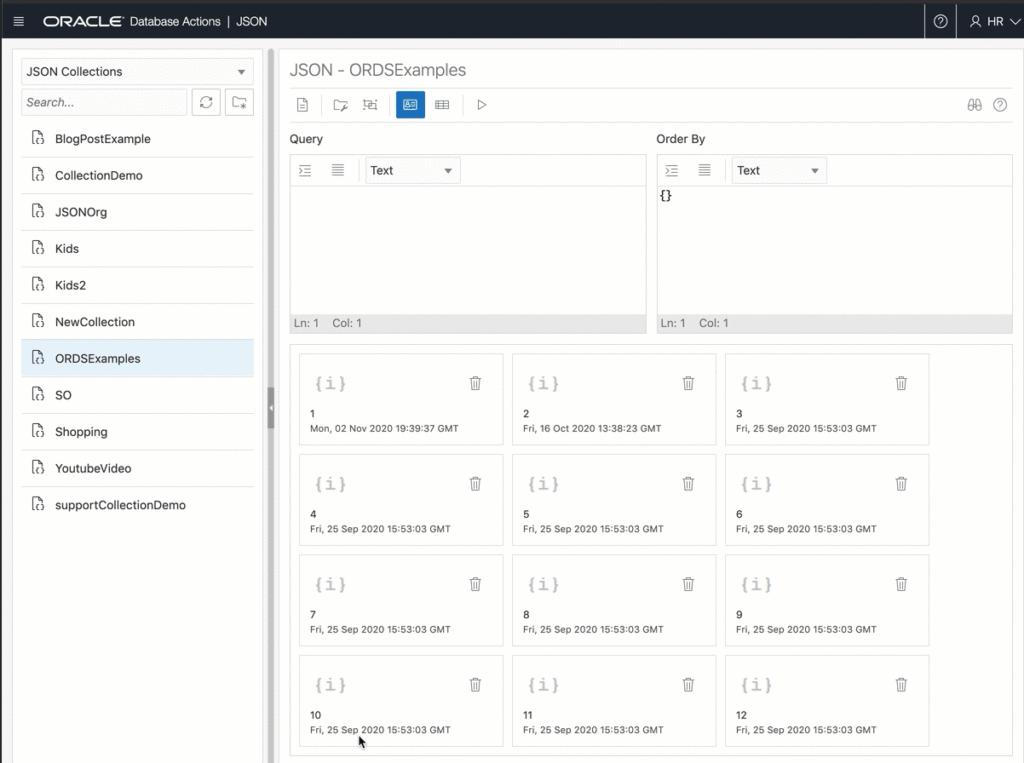
Task: Refresh the collections list
Action: coord(206,102)
